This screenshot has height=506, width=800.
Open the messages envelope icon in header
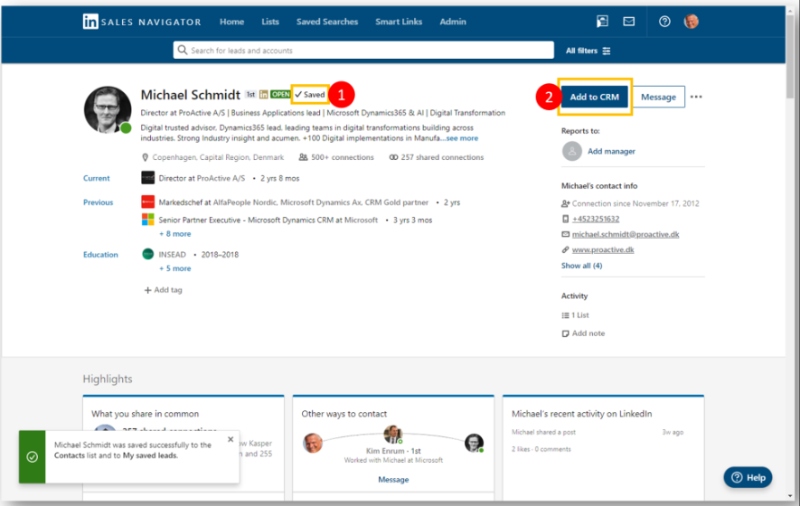pos(629,21)
